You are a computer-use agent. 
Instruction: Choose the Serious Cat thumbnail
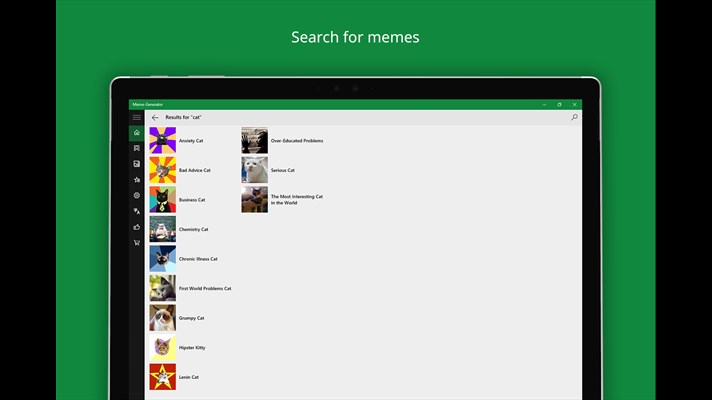pos(255,170)
